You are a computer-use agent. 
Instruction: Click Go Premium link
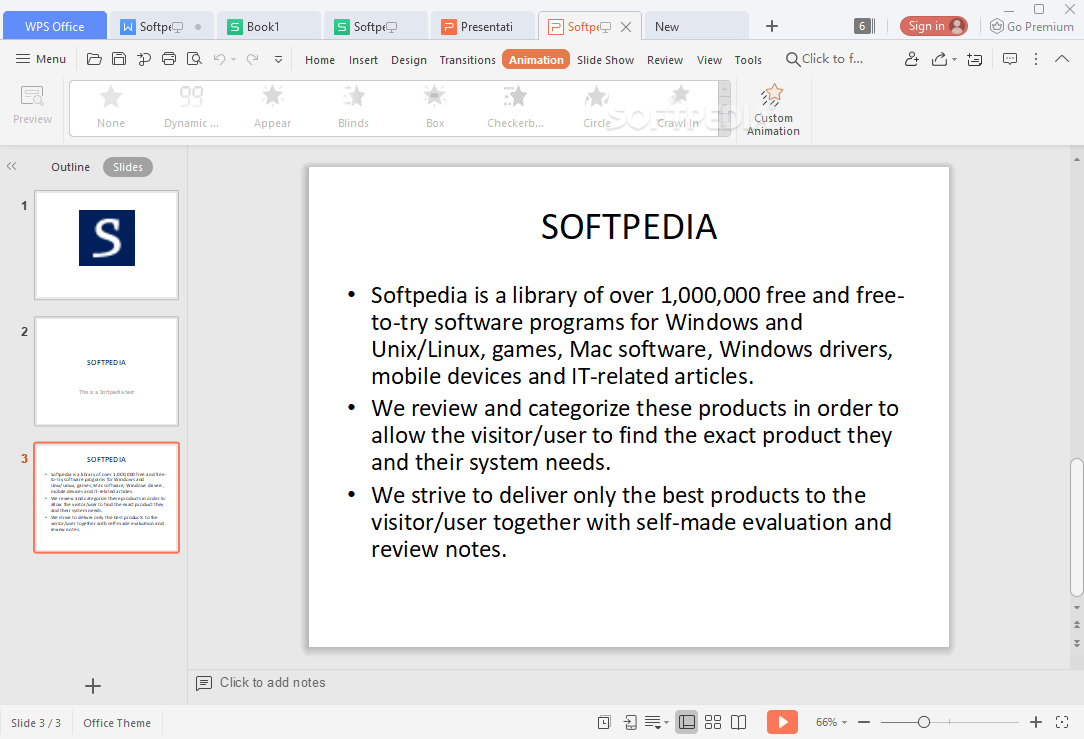point(1031,26)
